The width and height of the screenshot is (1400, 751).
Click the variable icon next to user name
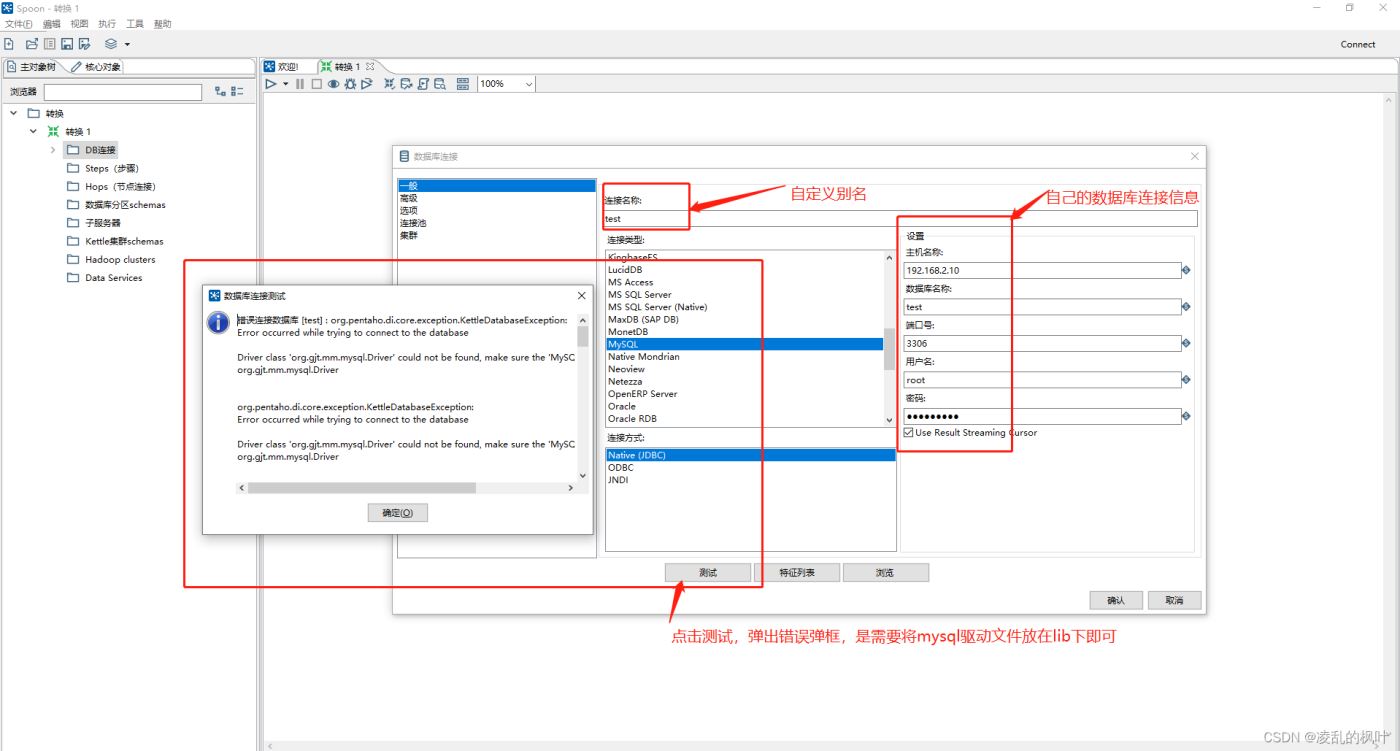1187,380
